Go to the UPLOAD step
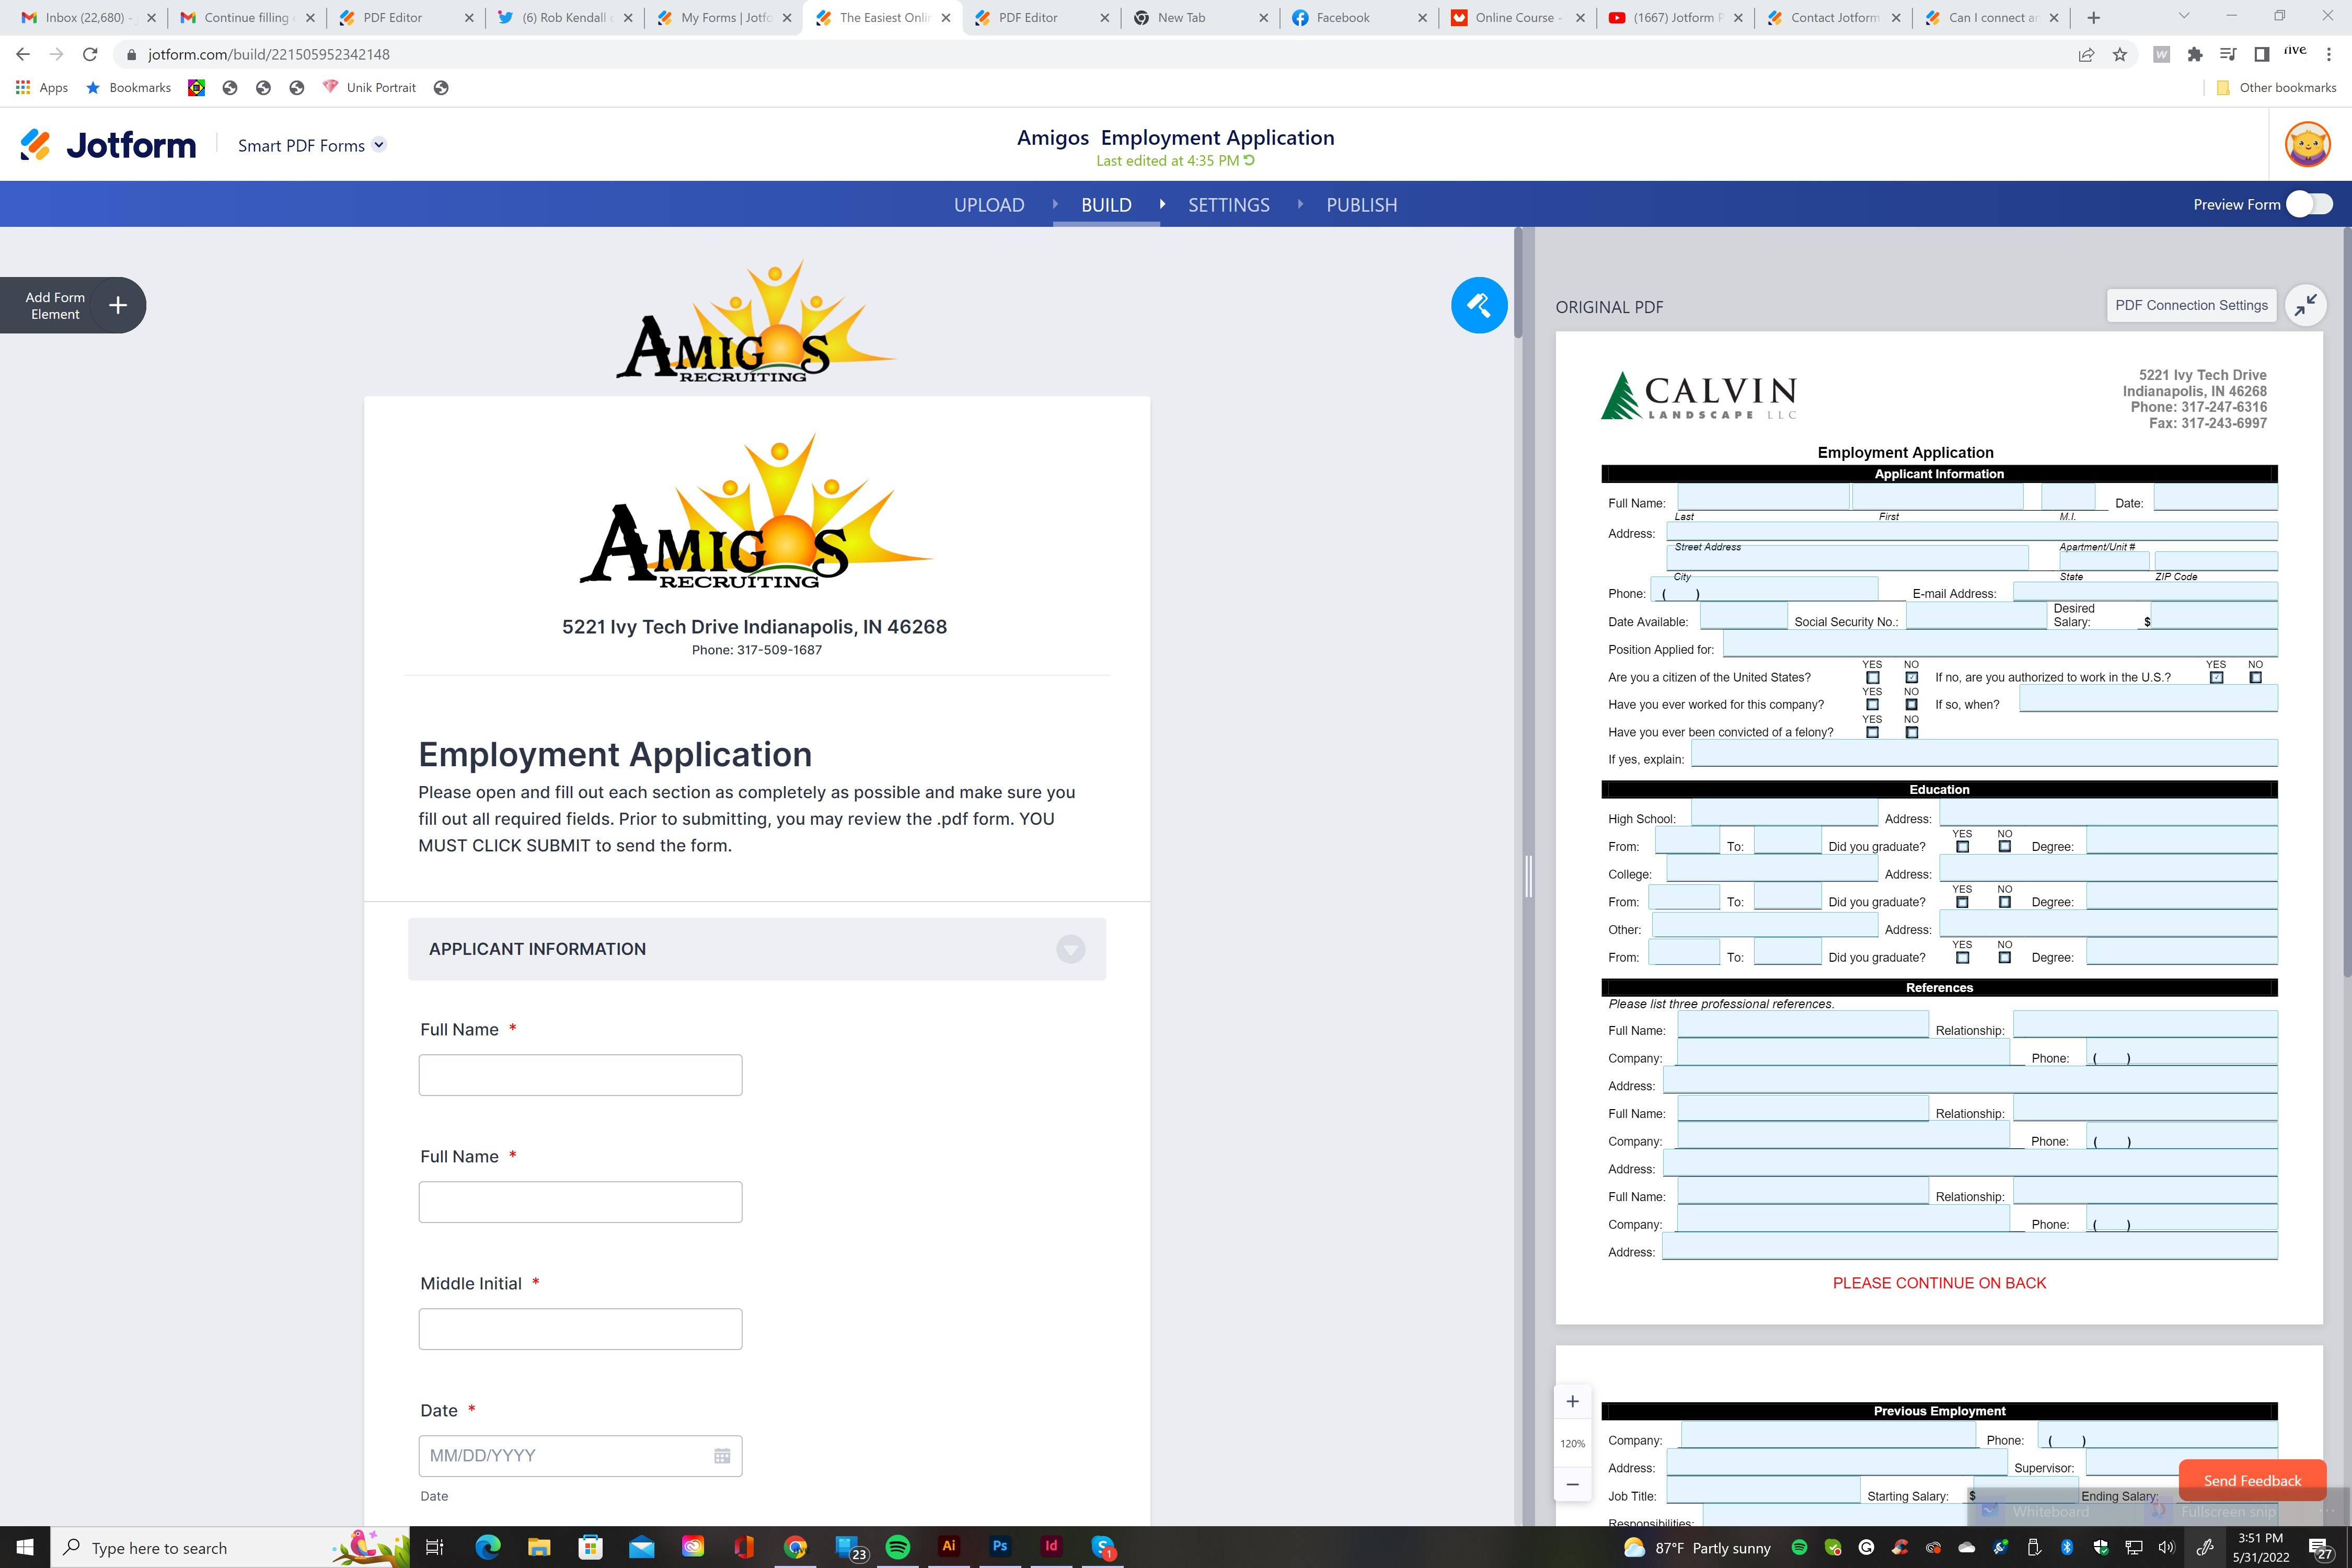 coord(989,205)
